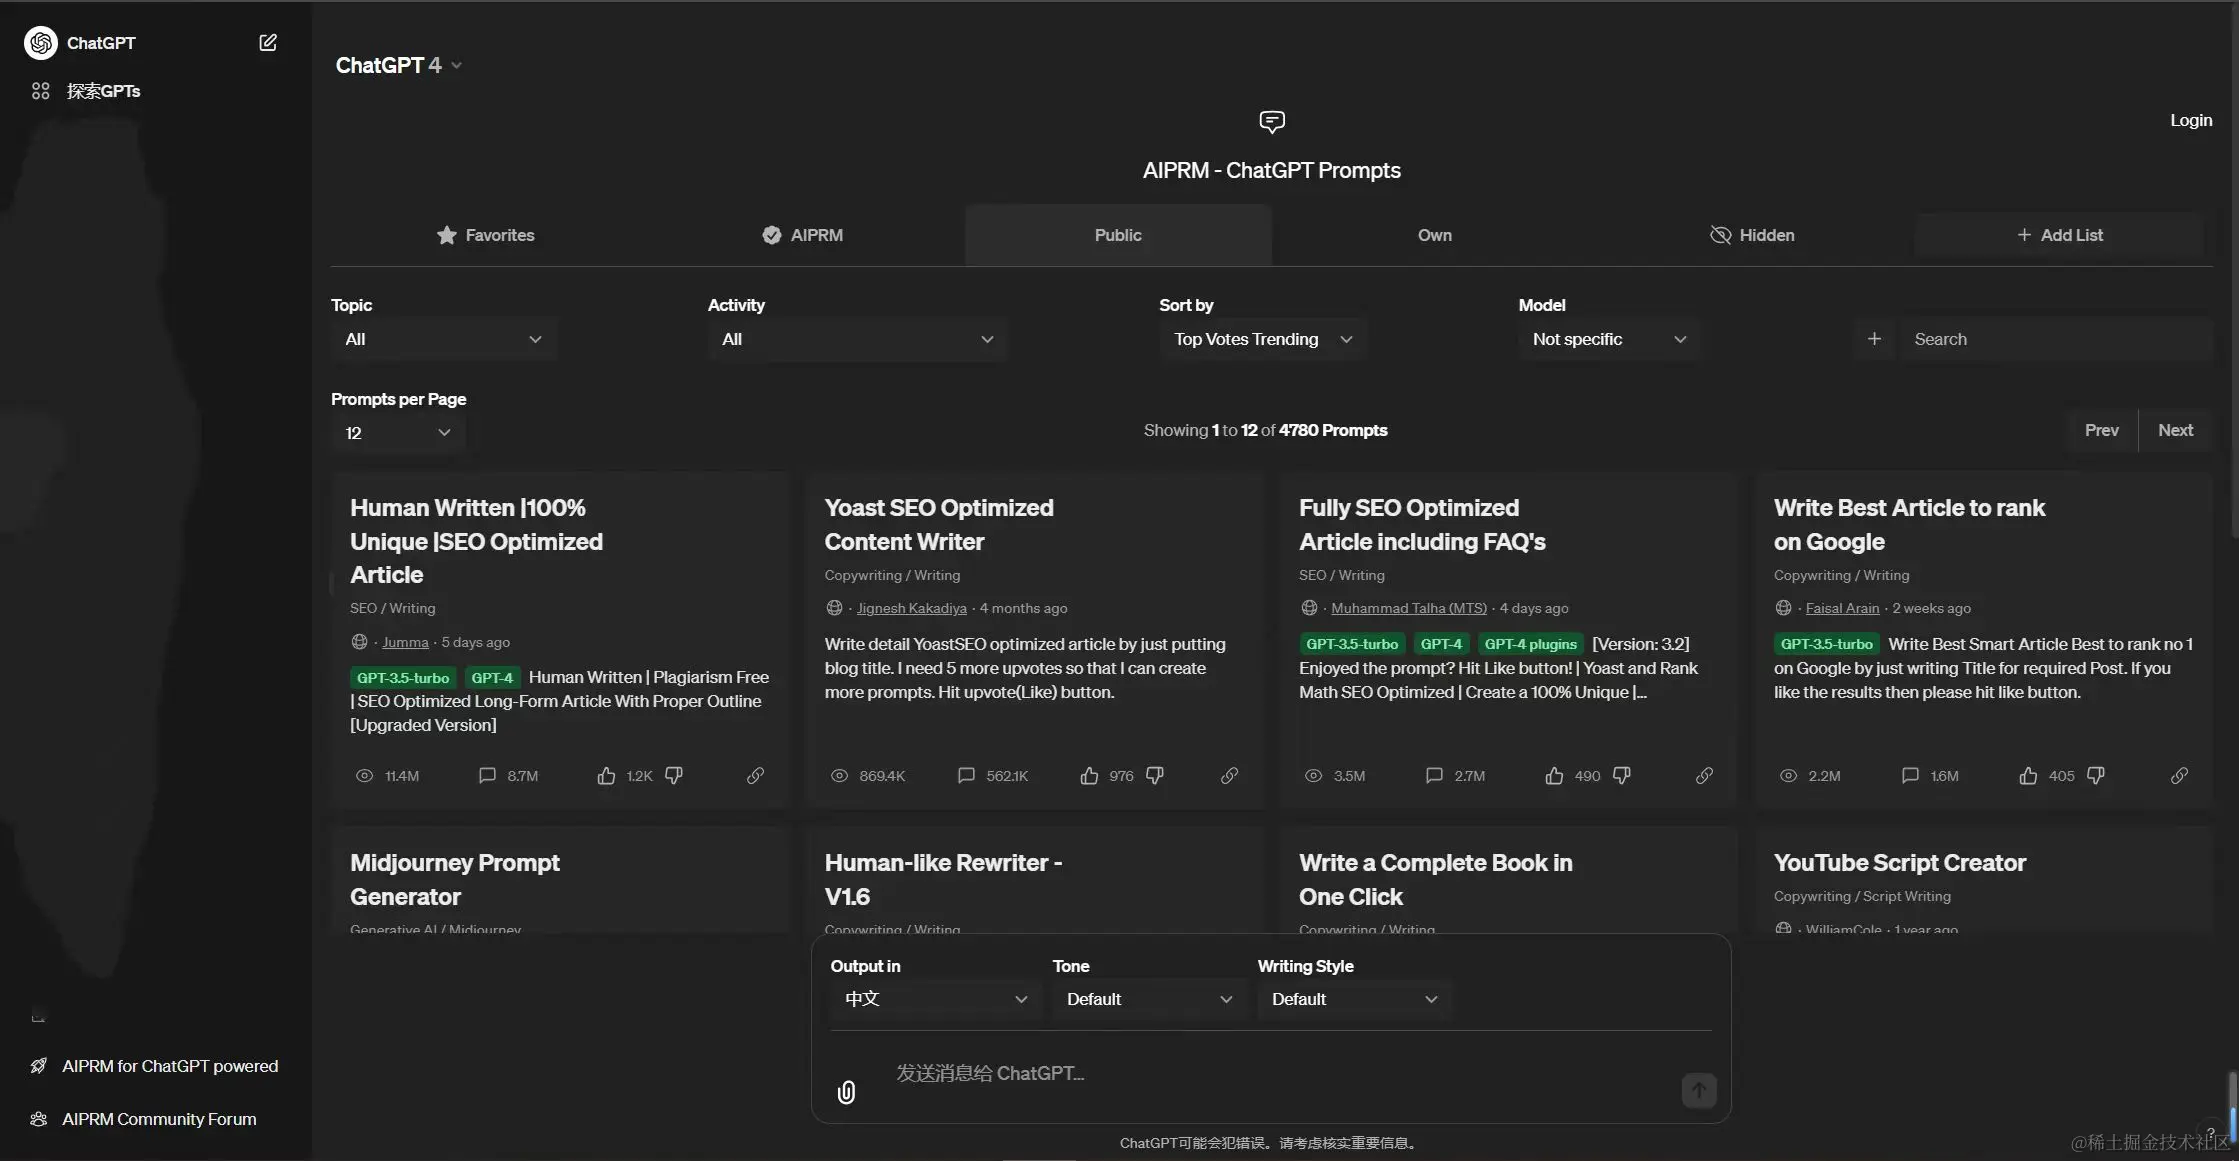Switch to the Own prompts tab
This screenshot has width=2239, height=1161.
[1434, 235]
